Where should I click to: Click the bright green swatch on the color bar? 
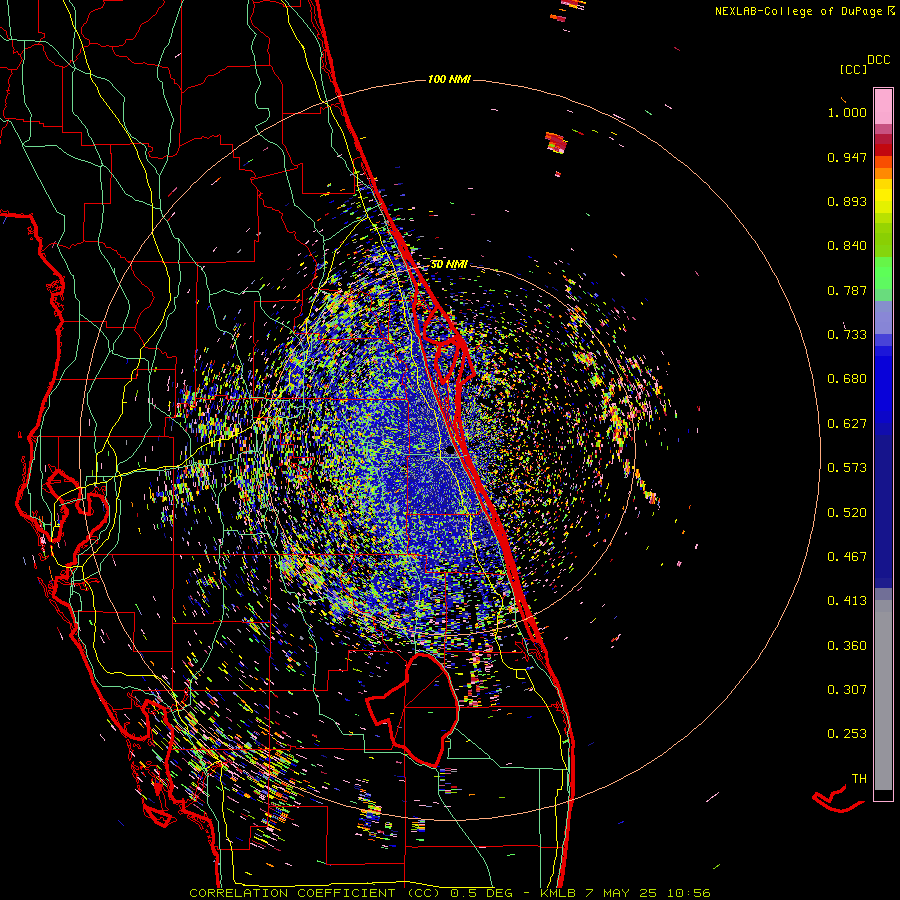tap(883, 273)
